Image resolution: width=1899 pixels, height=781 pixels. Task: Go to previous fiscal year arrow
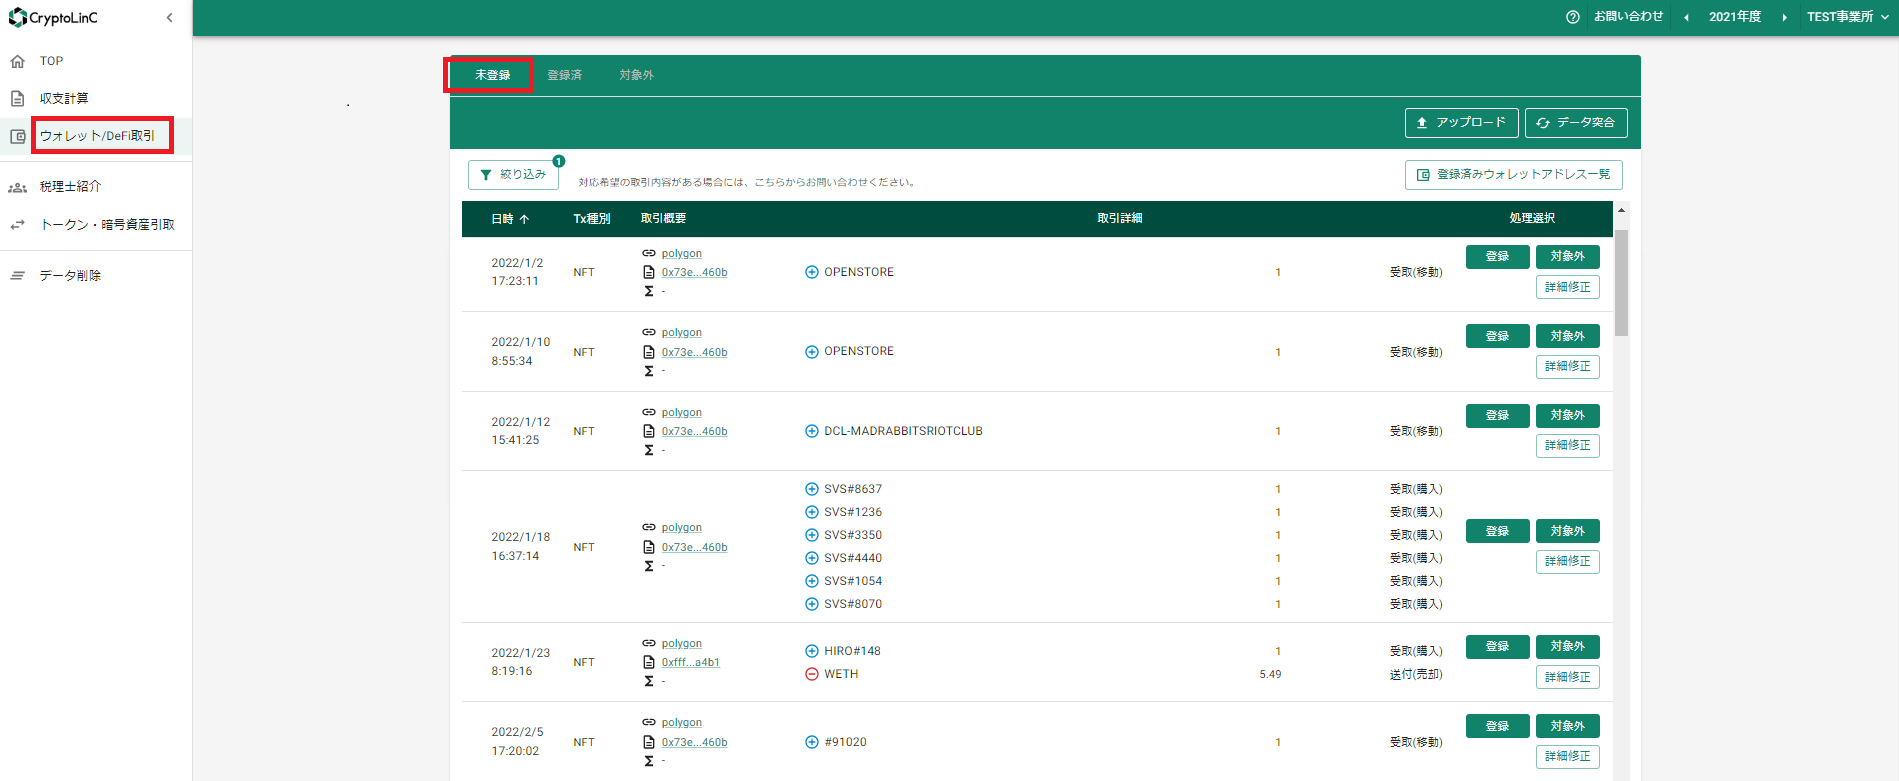[1687, 17]
